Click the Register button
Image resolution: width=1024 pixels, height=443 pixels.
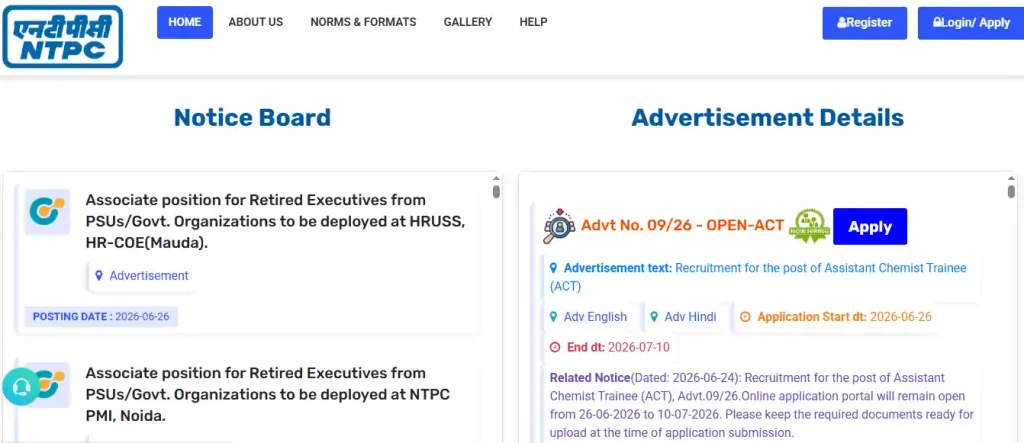pos(865,23)
